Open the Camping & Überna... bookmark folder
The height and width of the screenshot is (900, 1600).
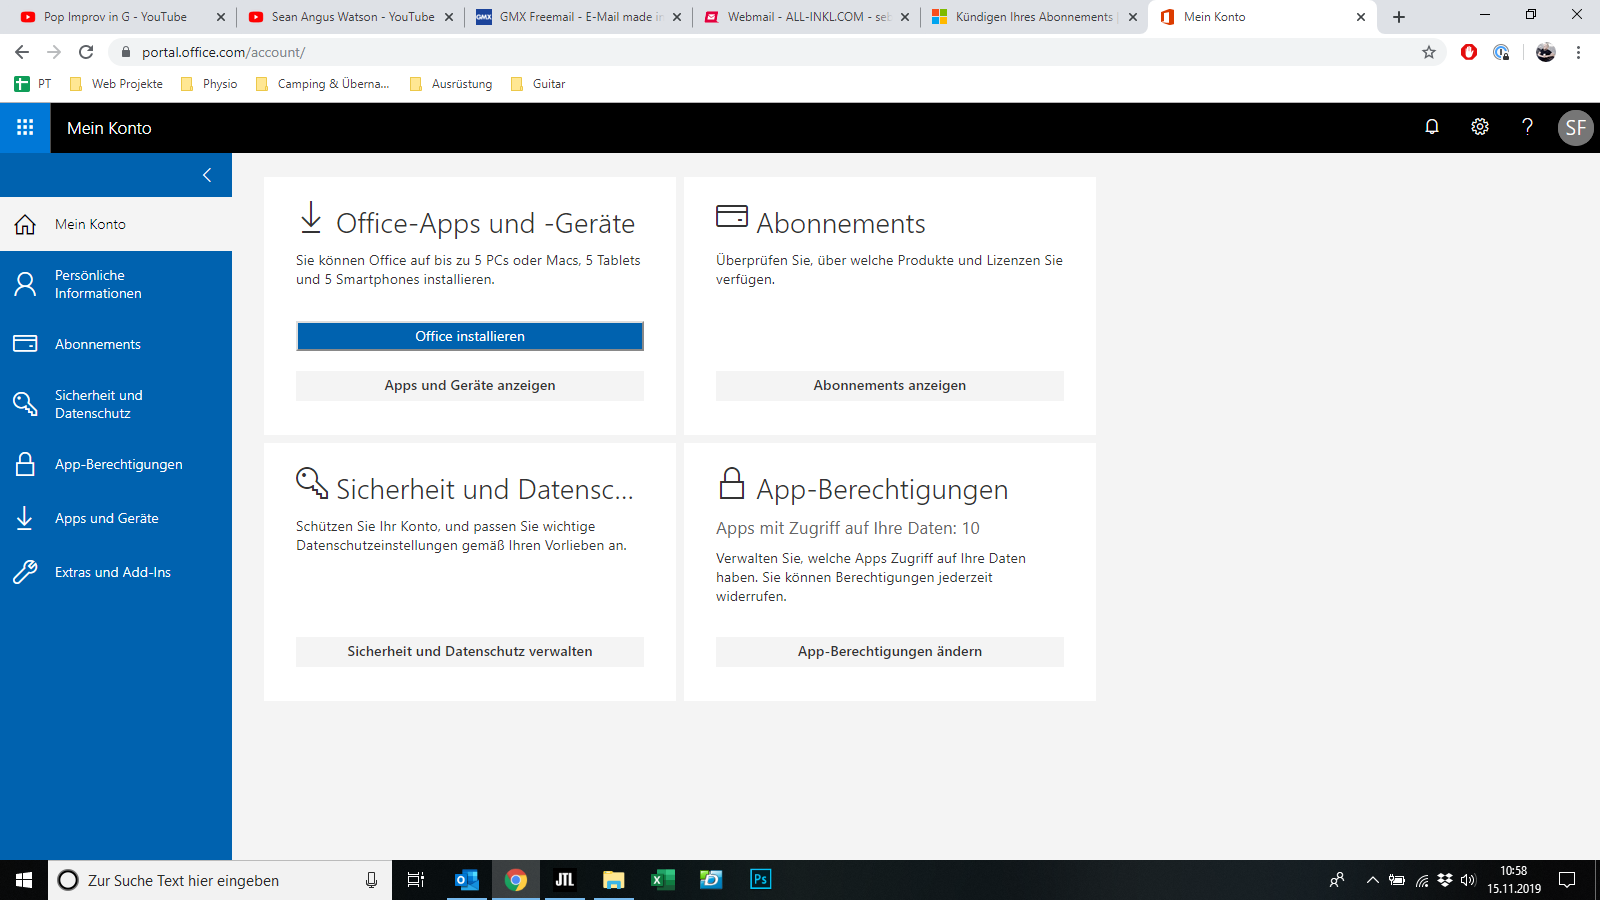[x=322, y=84]
